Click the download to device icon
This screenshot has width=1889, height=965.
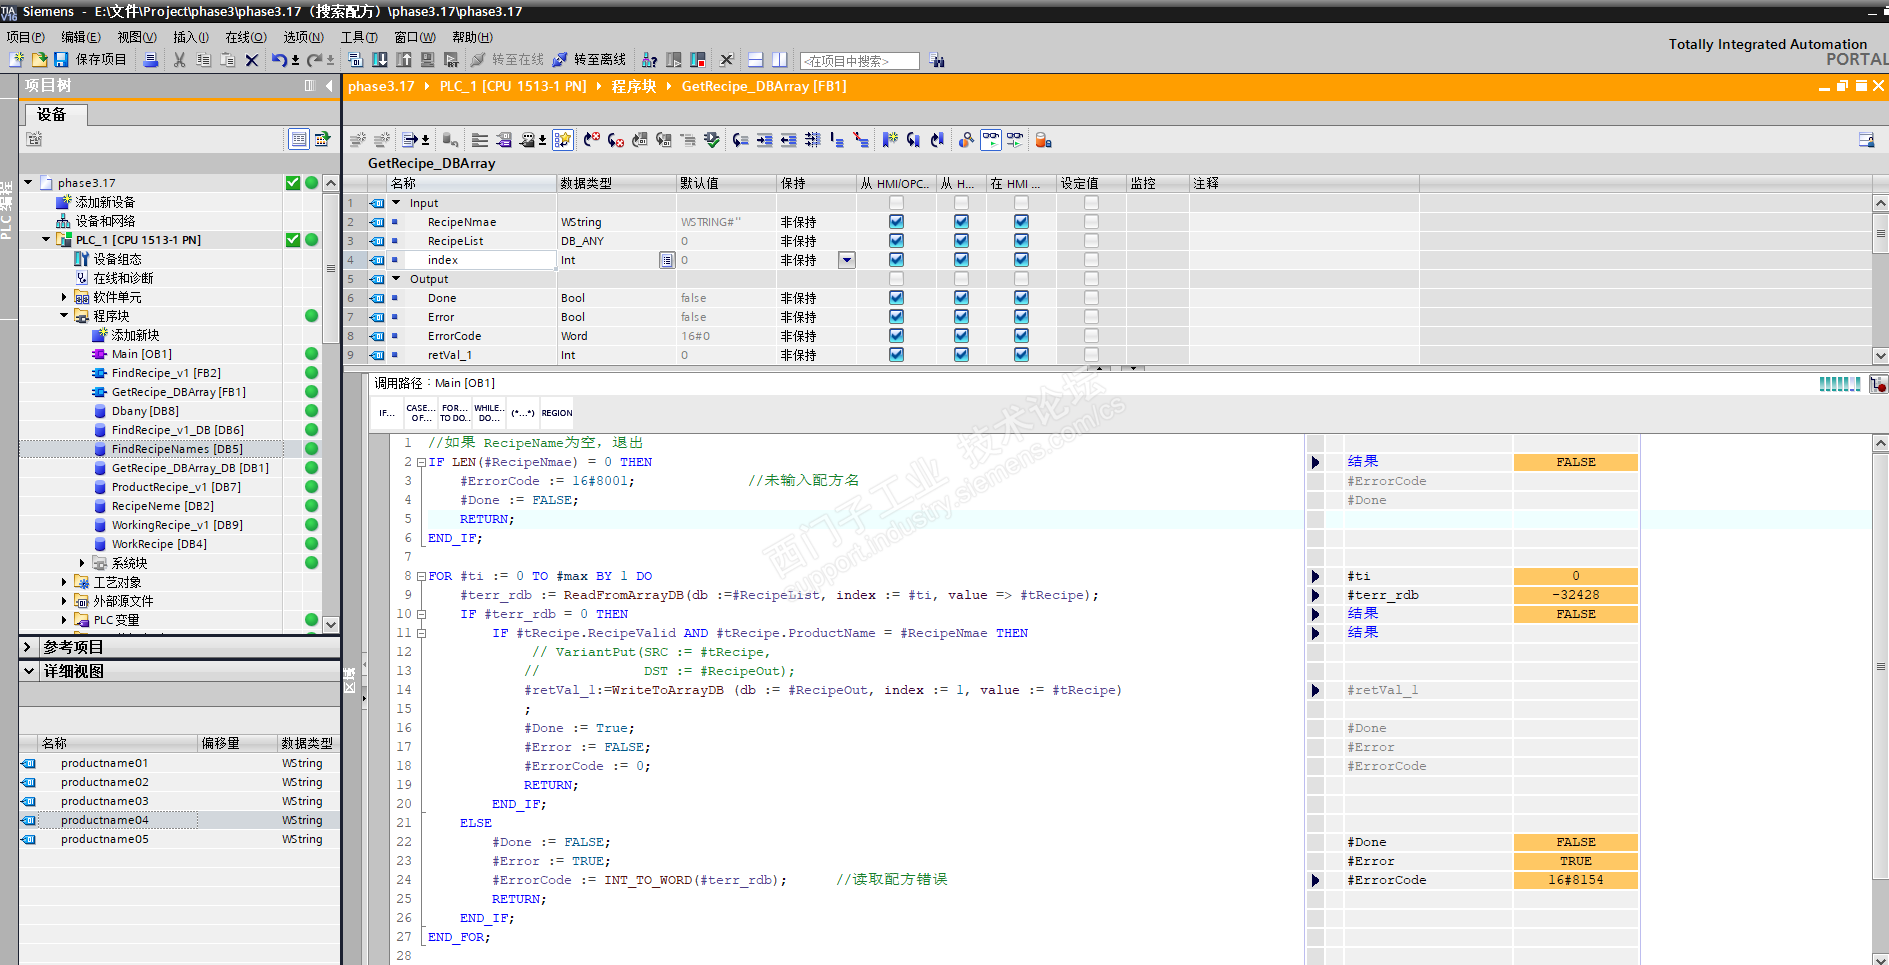click(x=380, y=60)
